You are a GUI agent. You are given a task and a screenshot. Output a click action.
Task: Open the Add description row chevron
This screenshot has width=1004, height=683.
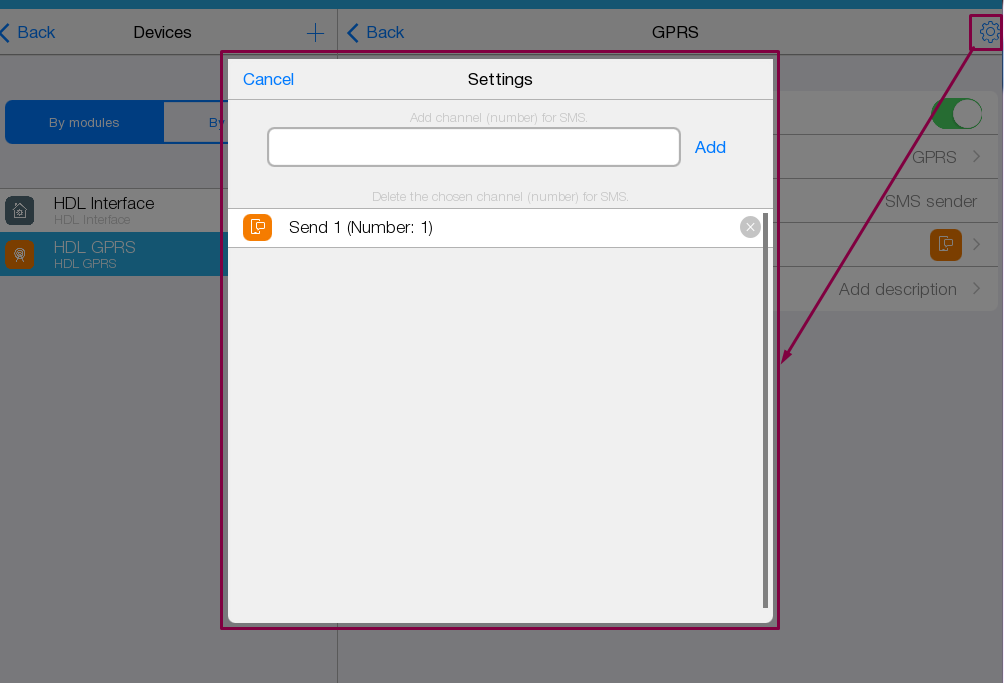coord(976,289)
